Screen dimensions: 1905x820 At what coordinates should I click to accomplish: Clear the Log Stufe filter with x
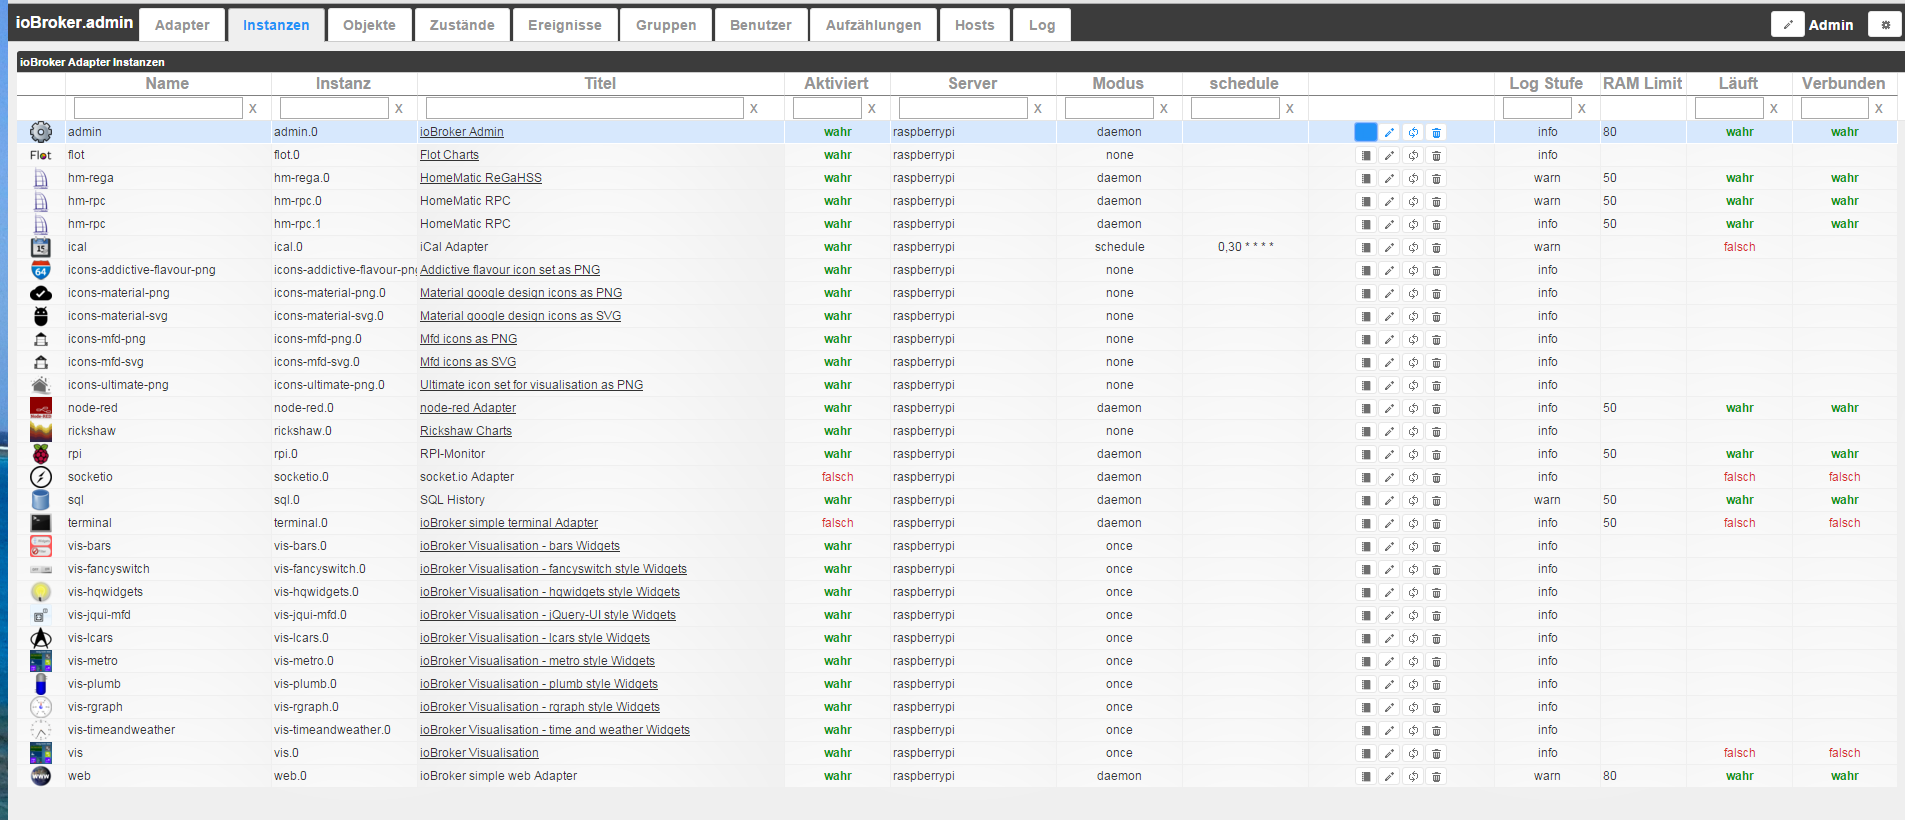pyautogui.click(x=1582, y=108)
